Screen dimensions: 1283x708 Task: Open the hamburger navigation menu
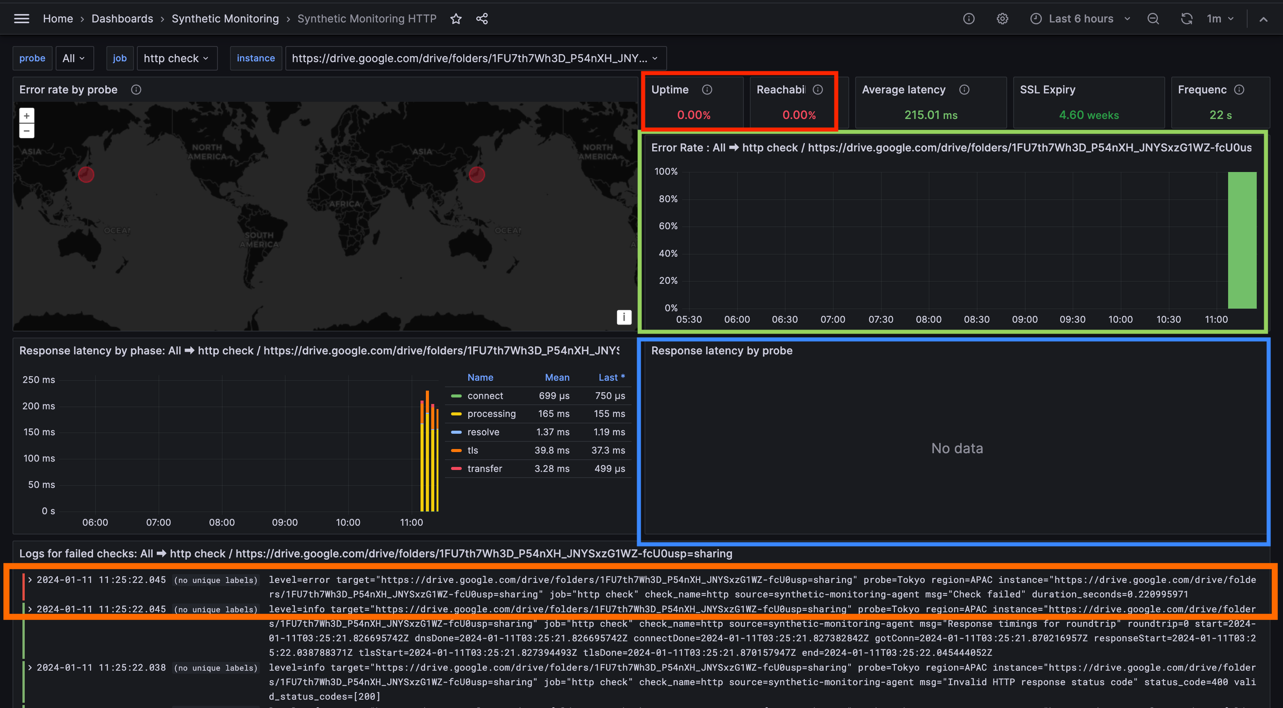click(21, 19)
